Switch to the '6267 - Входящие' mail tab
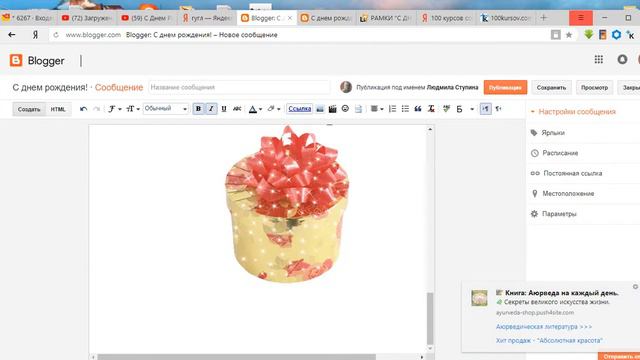Screen dimensions: 640x360 point(28,18)
